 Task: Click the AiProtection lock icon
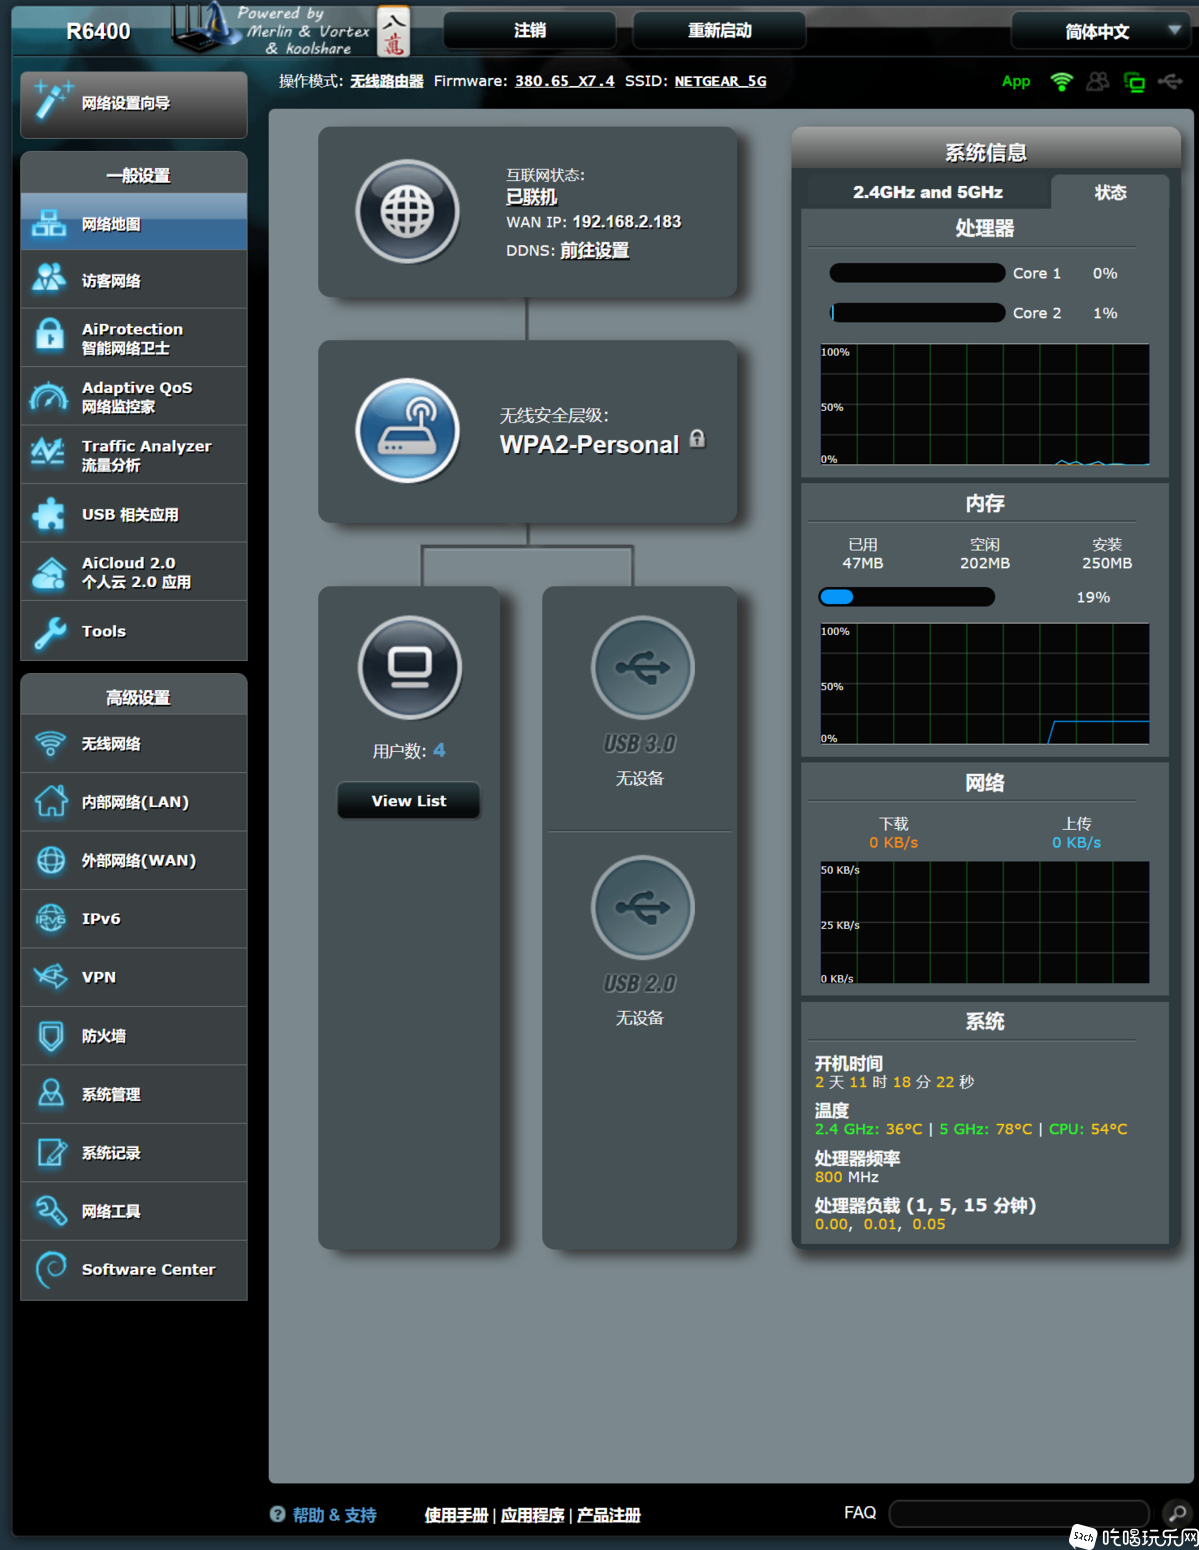pos(49,337)
